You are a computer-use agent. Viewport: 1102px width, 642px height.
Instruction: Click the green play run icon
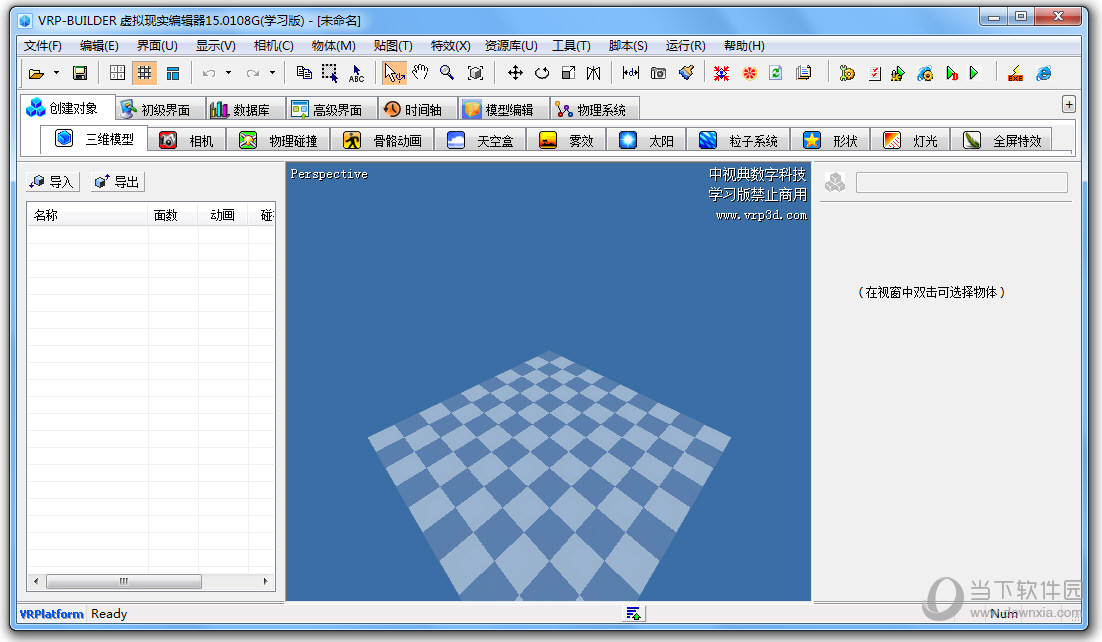point(974,73)
